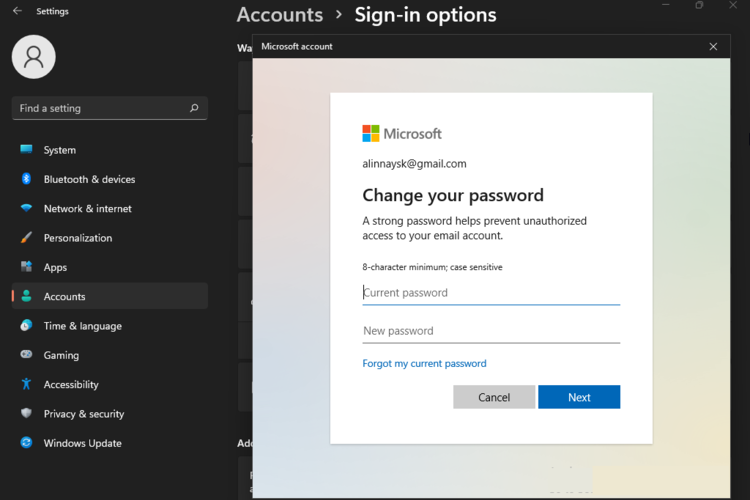The height and width of the screenshot is (500, 750).
Task: Click the search magnifier in Find a setting
Action: [194, 108]
